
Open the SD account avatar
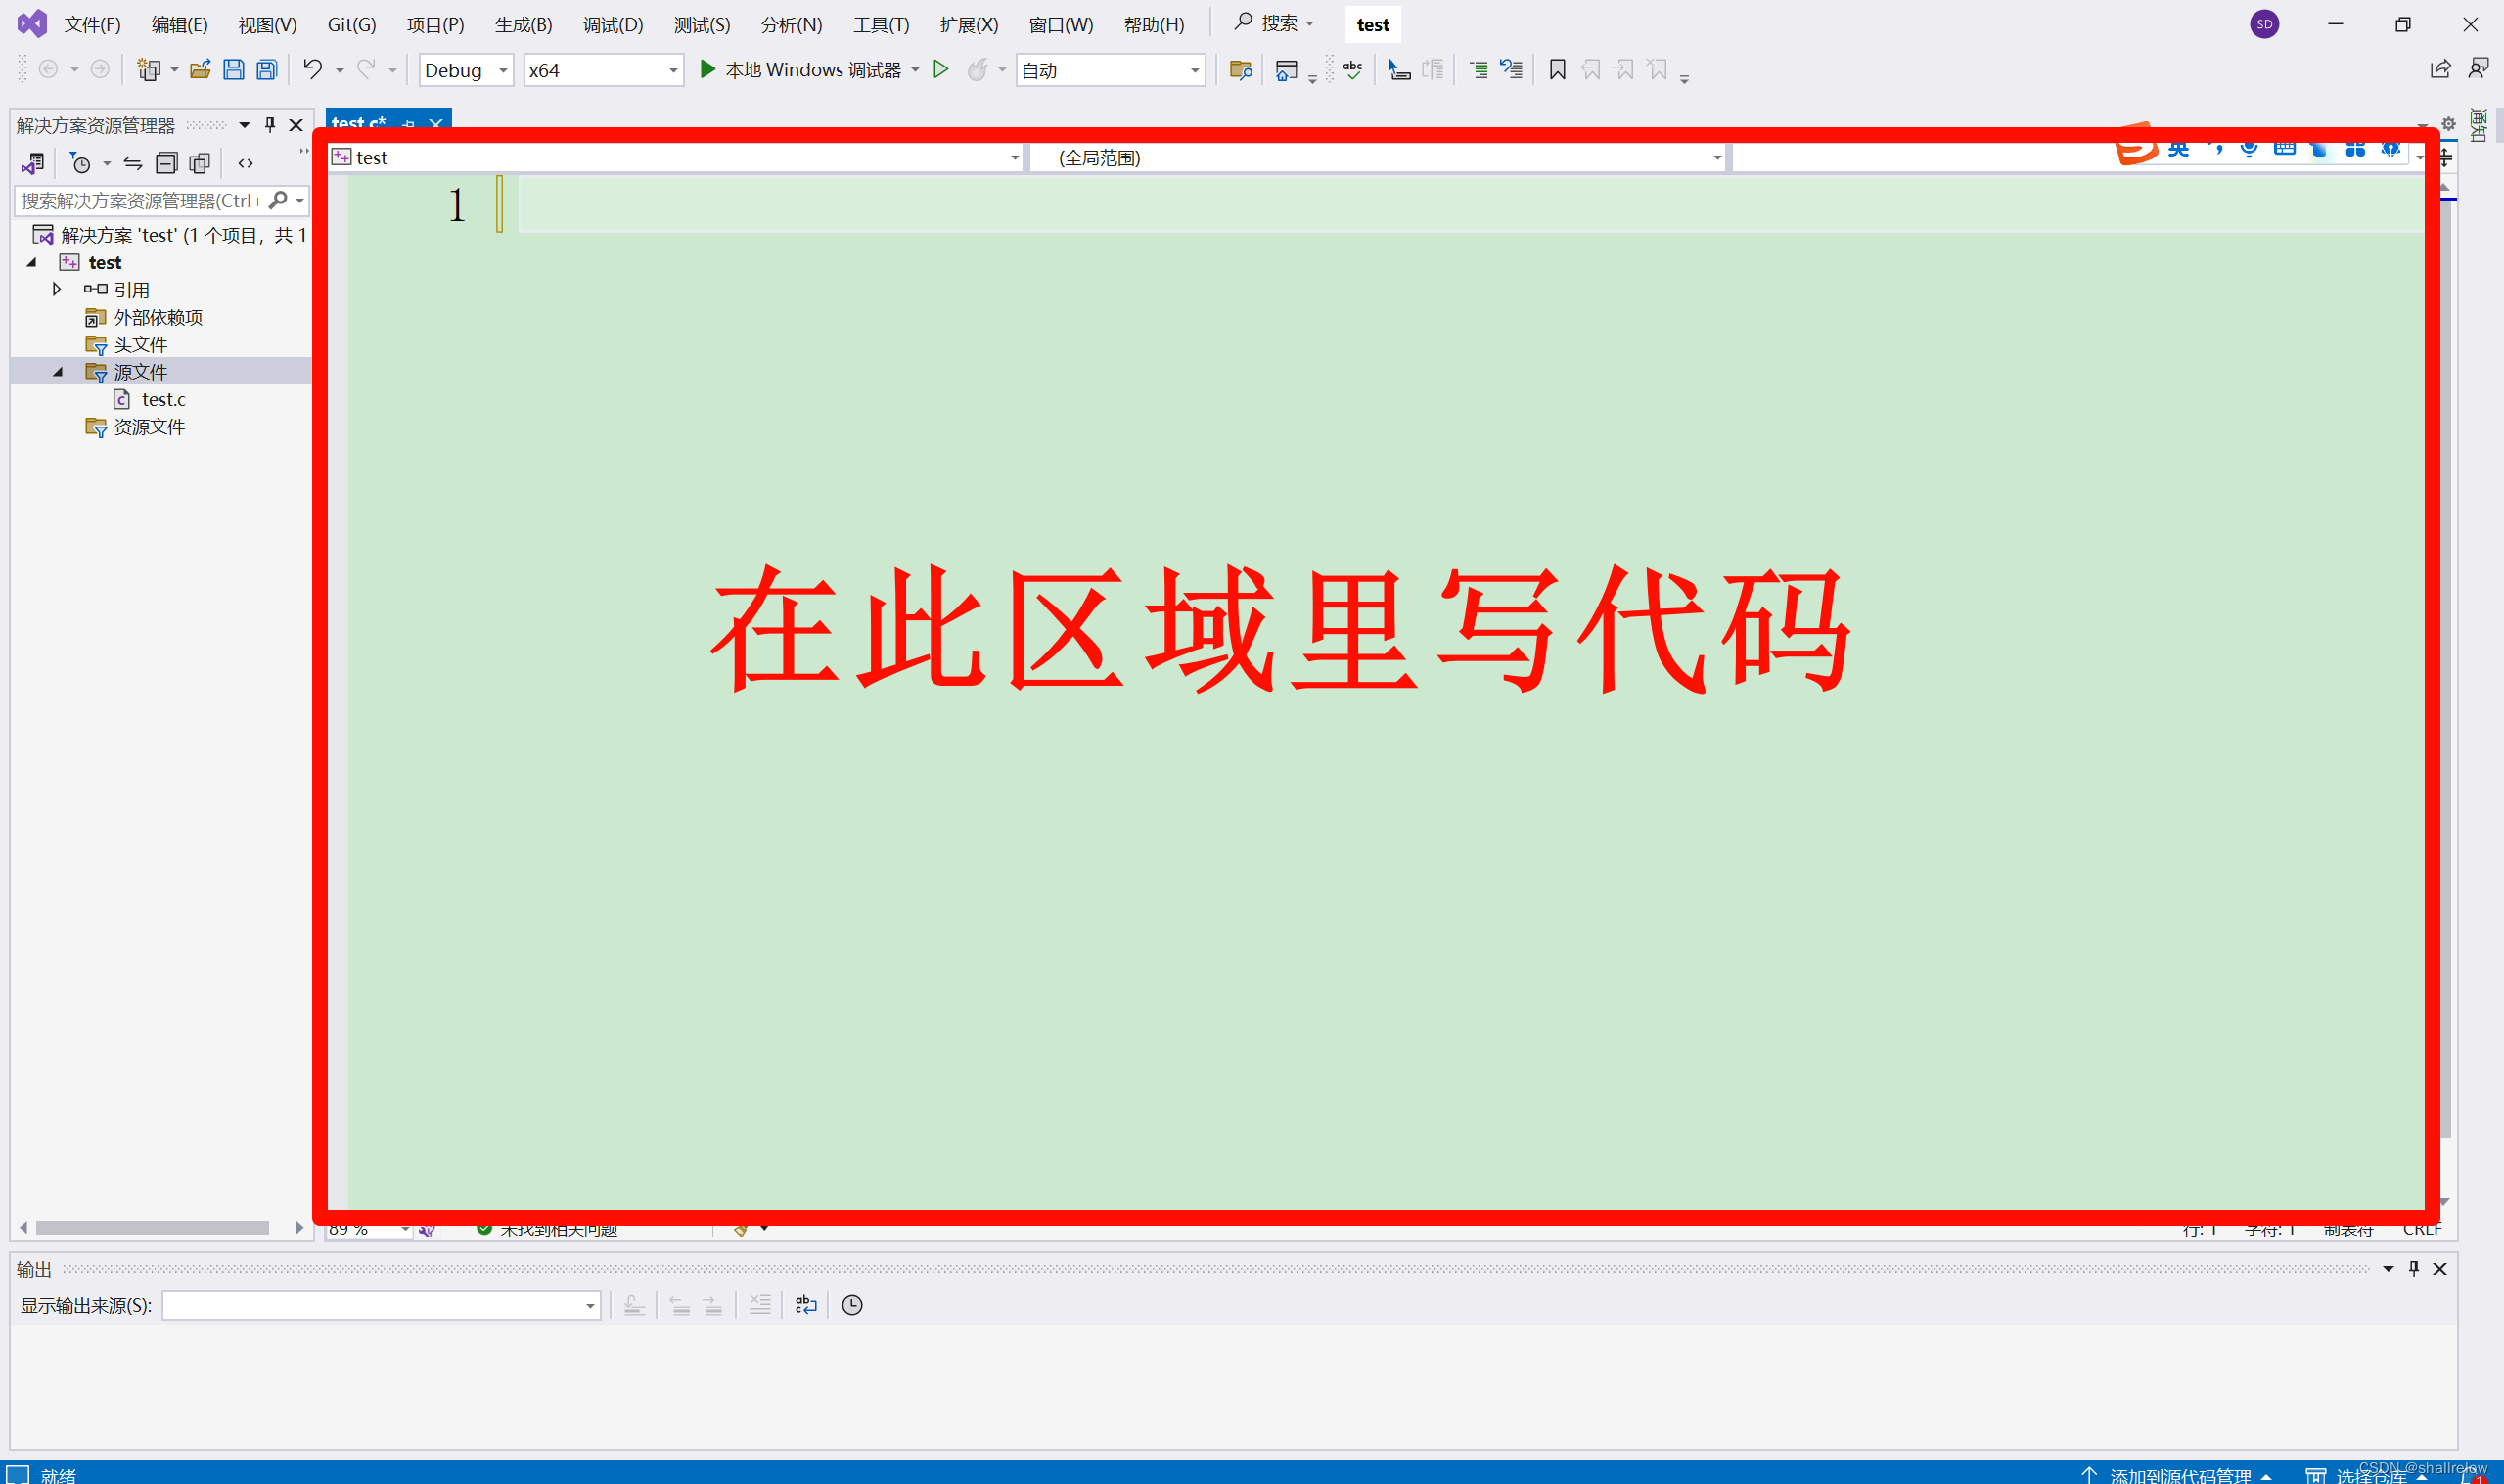[x=2264, y=24]
